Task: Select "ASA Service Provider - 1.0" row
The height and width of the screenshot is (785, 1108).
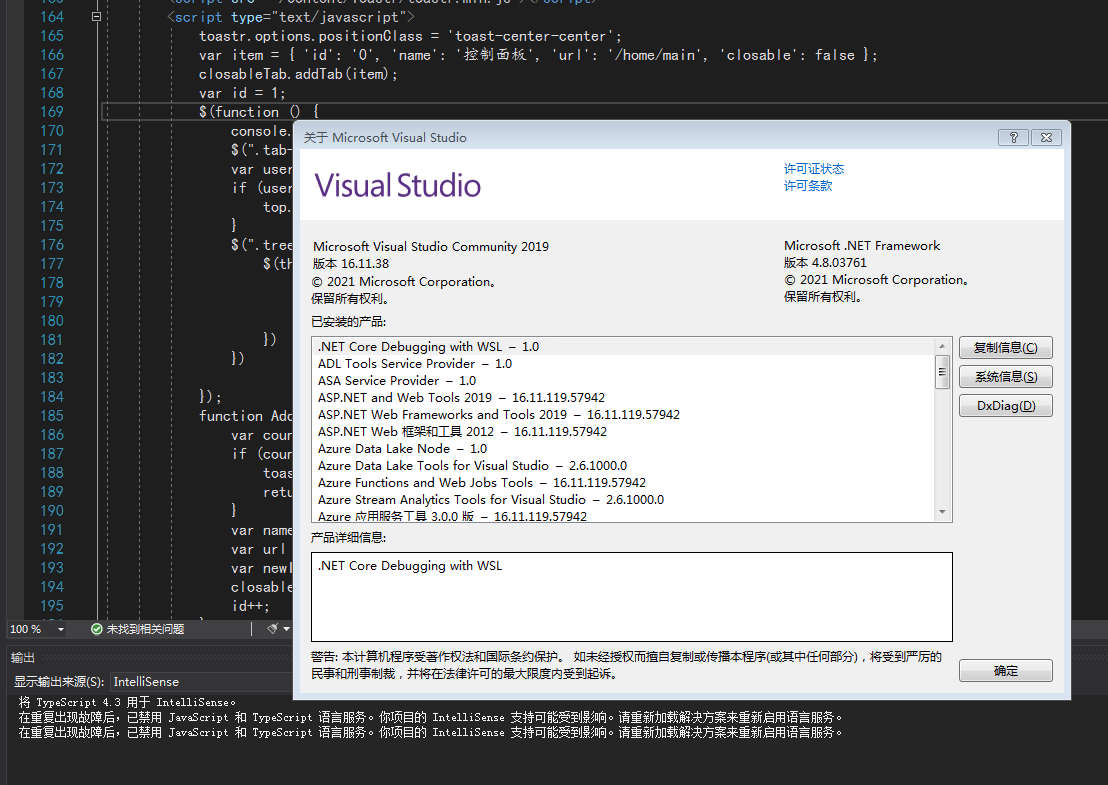Action: tap(623, 380)
